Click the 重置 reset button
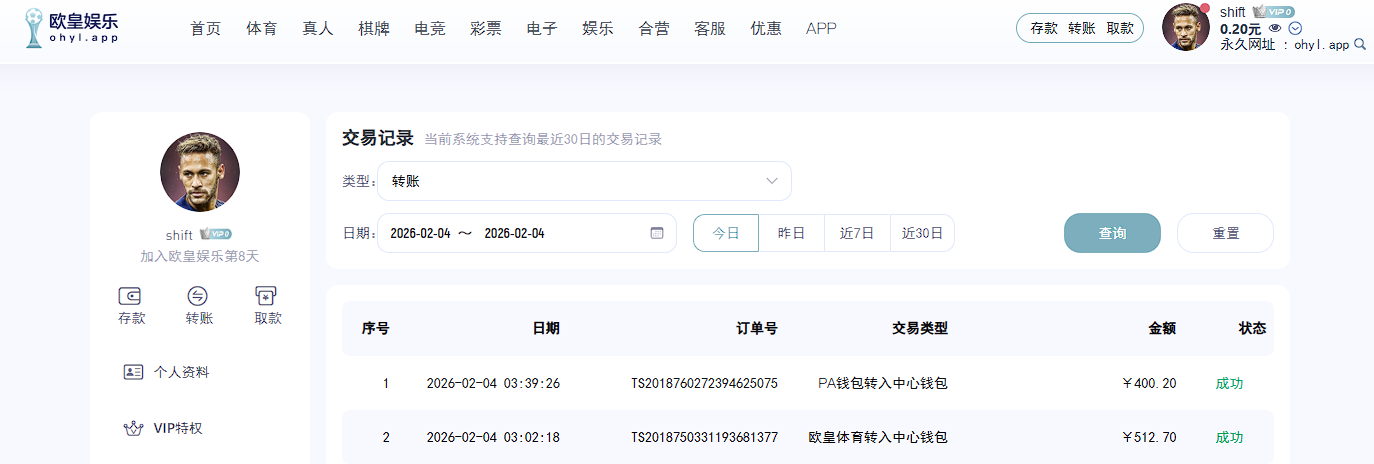The image size is (1374, 464). pyautogui.click(x=1225, y=233)
